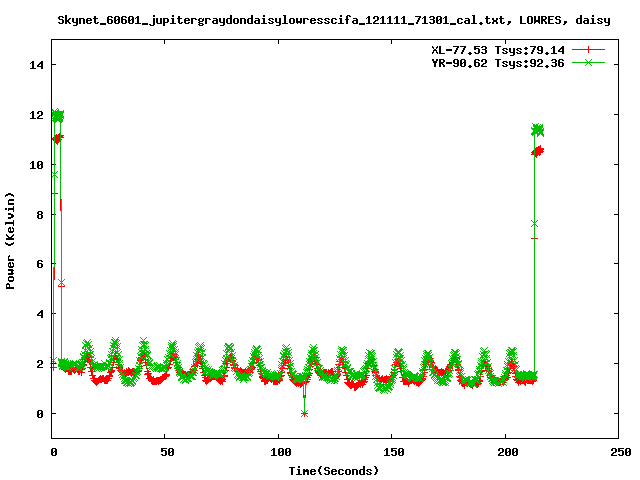Click the y-axis tick label 6

click(40, 264)
